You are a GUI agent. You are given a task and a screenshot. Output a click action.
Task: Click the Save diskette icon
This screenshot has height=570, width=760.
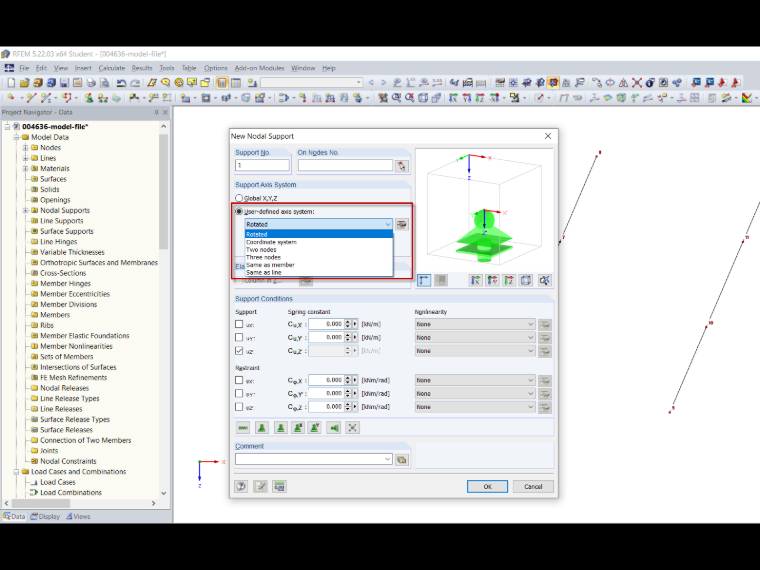coord(64,83)
